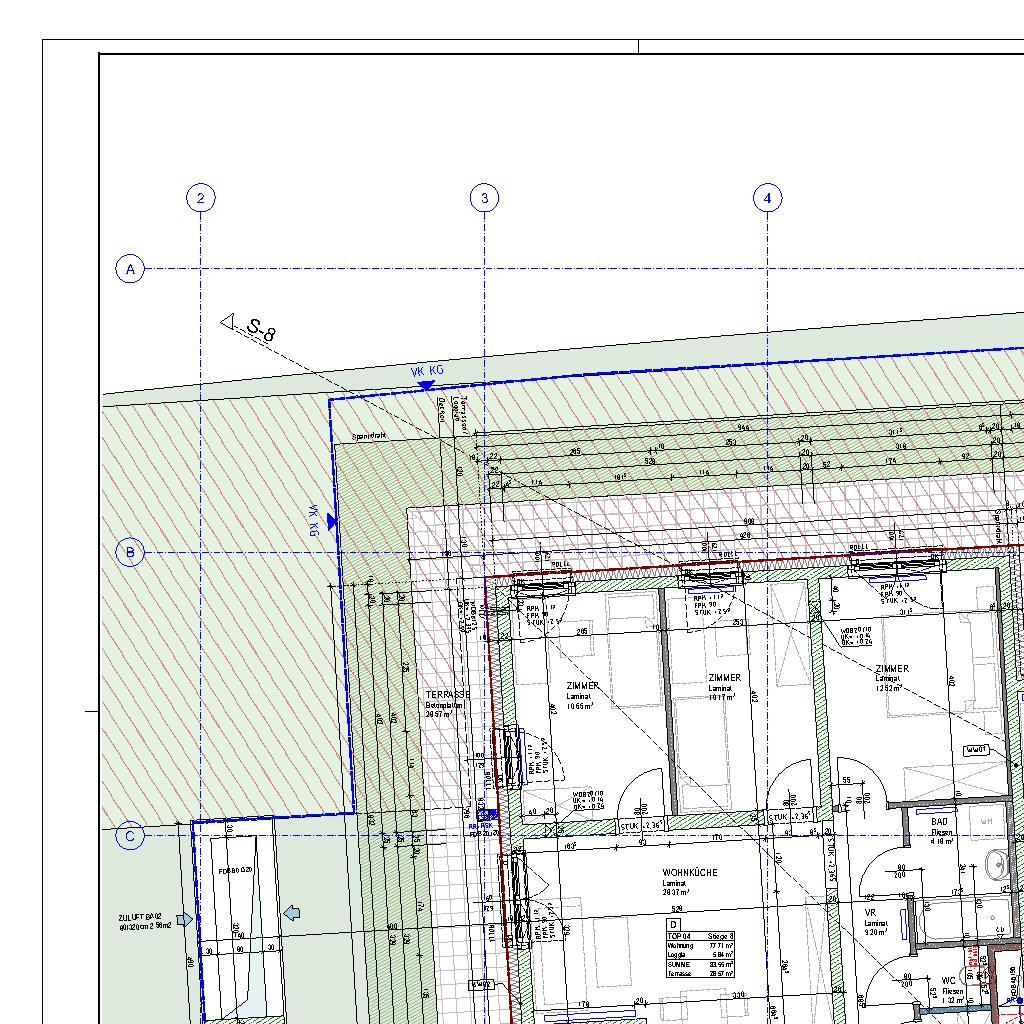
Task: Select the grid axis bubble C
Action: pyautogui.click(x=130, y=836)
